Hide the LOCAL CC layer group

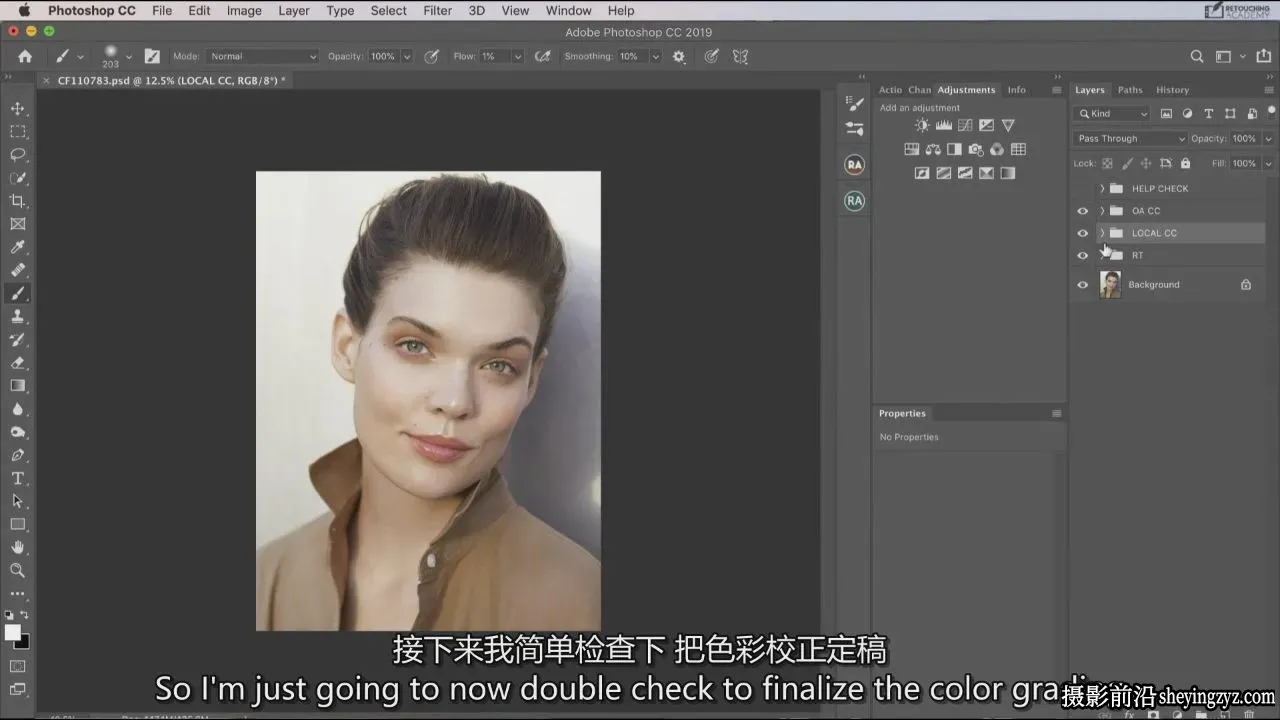tap(1082, 233)
